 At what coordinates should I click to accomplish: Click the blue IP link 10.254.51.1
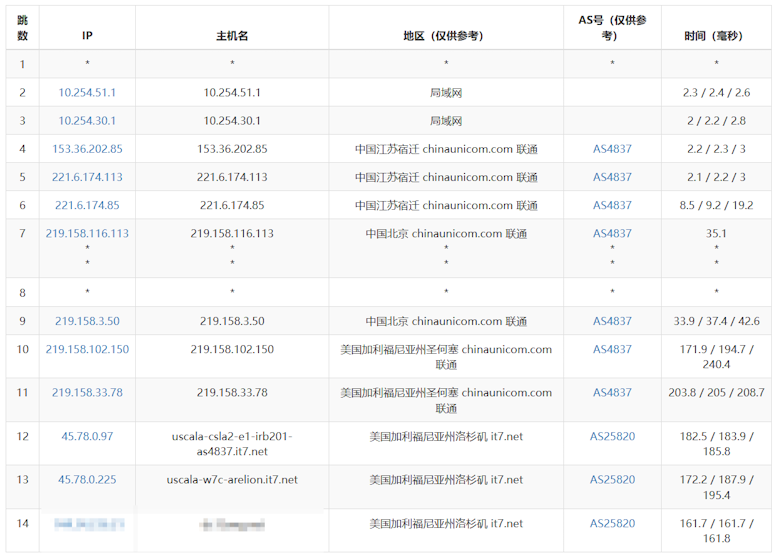87,92
